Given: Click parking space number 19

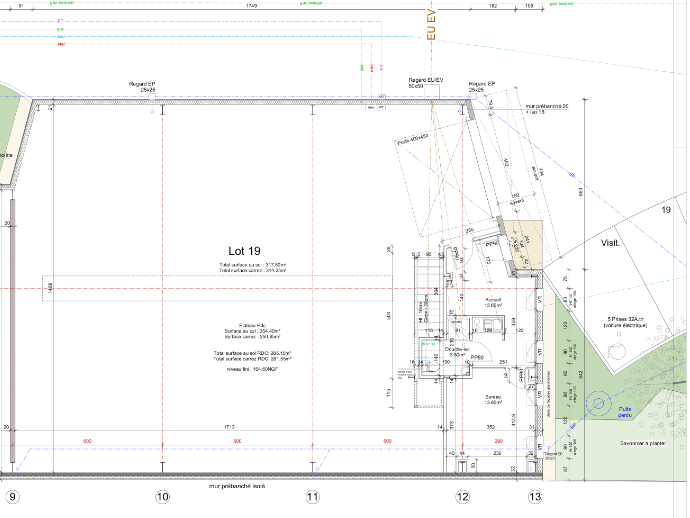Looking at the screenshot, I should point(666,210).
